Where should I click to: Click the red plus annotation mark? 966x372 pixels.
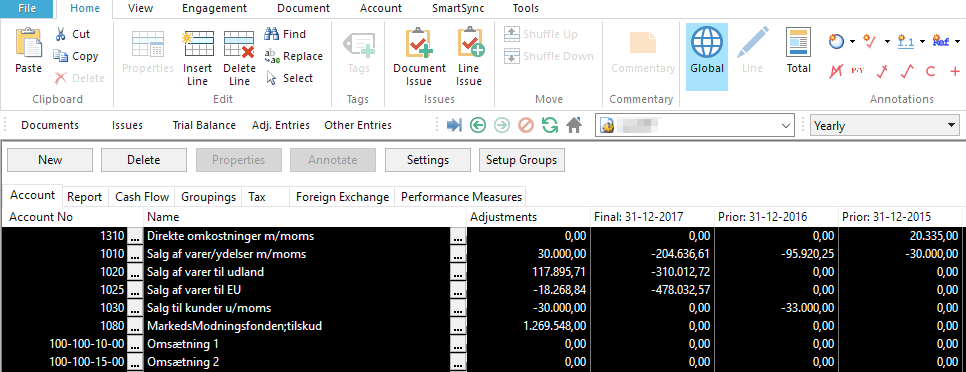pos(956,71)
